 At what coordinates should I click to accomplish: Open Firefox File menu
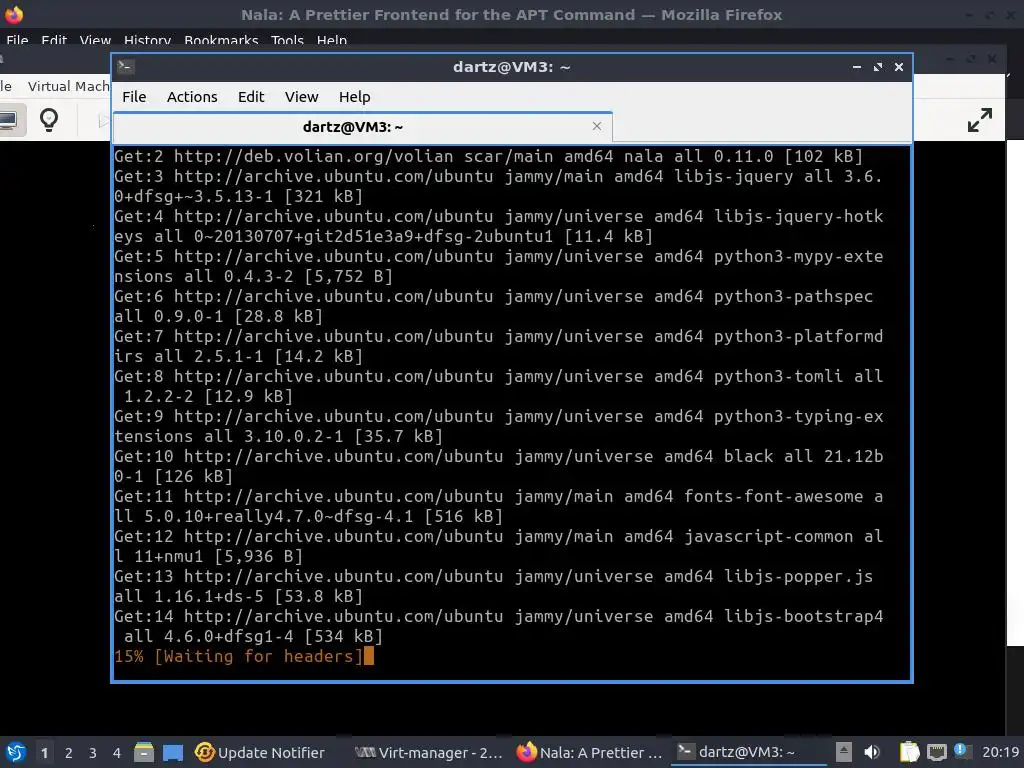17,40
